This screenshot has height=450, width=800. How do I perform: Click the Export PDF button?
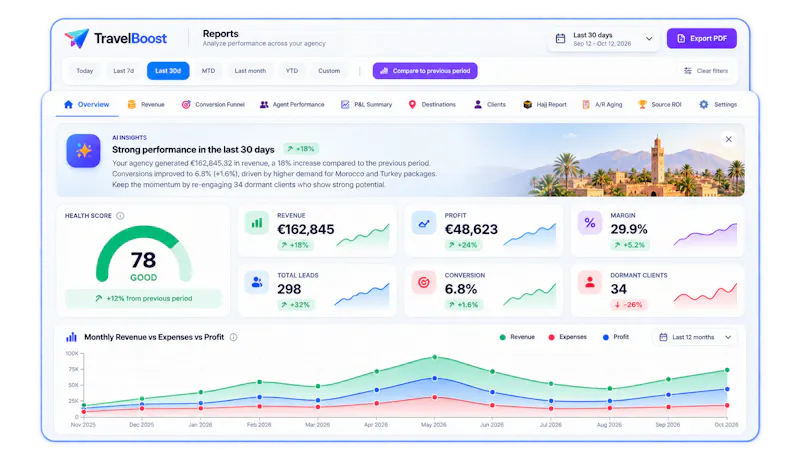click(702, 38)
